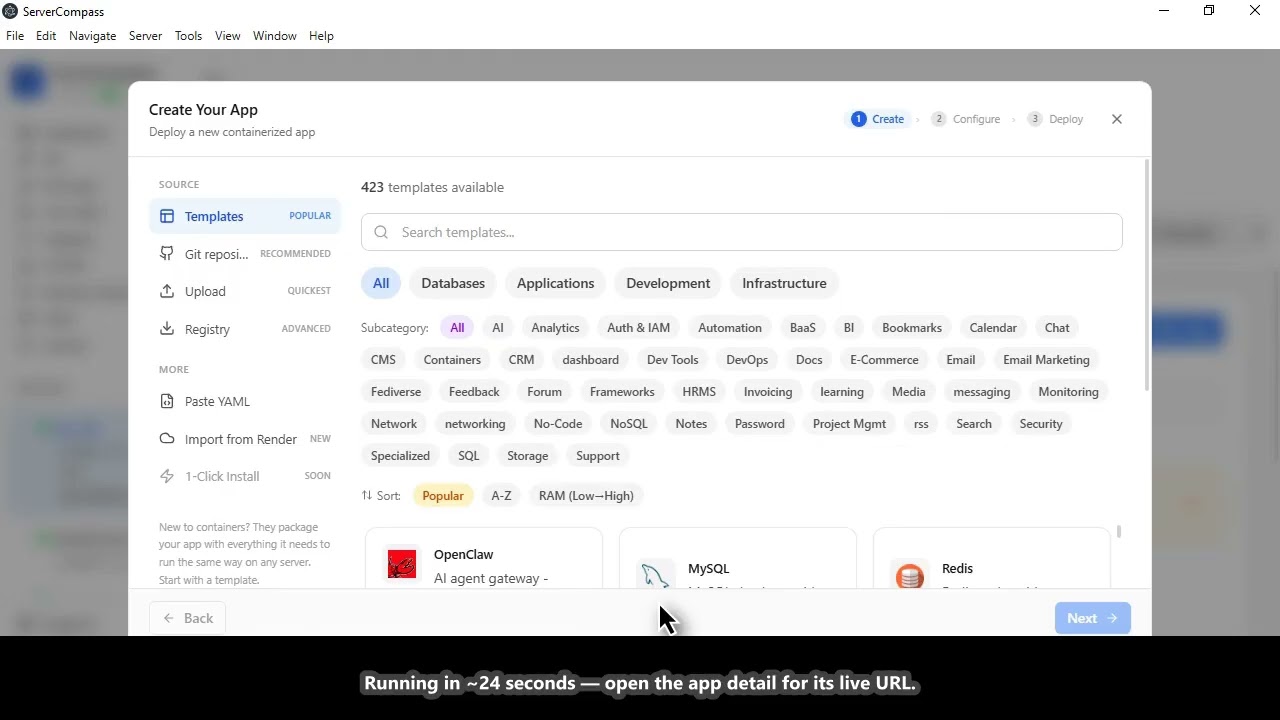Image resolution: width=1280 pixels, height=720 pixels.
Task: Filter by the Containers subcategory
Action: coord(452,360)
